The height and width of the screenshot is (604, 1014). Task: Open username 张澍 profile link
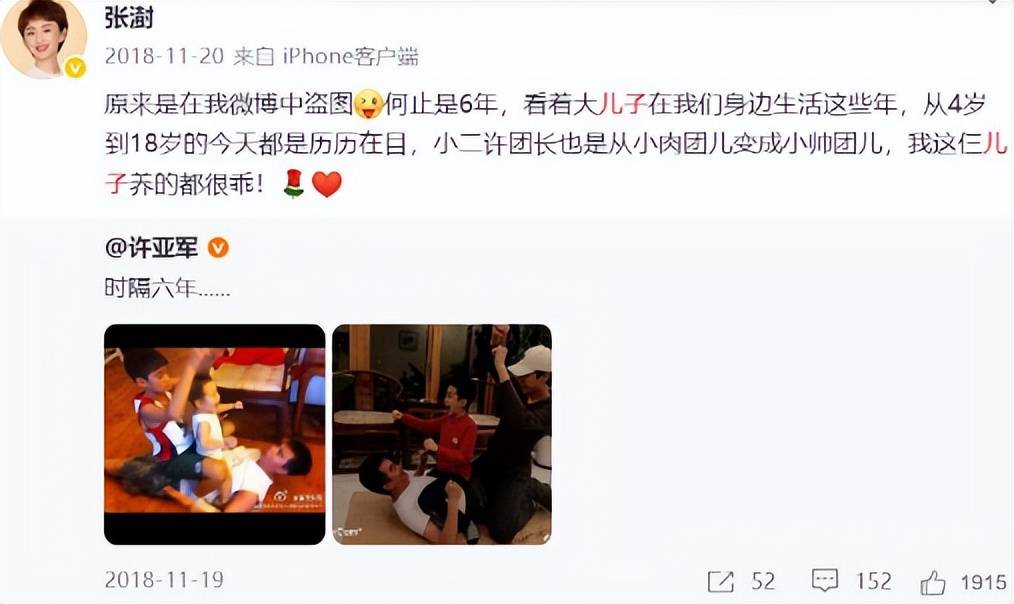(129, 19)
